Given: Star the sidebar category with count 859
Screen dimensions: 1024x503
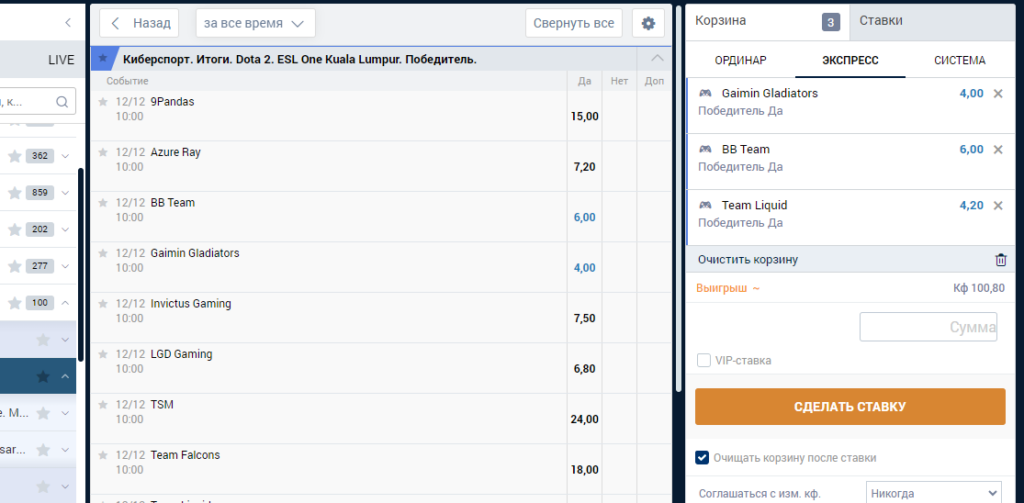Looking at the screenshot, I should [14, 193].
